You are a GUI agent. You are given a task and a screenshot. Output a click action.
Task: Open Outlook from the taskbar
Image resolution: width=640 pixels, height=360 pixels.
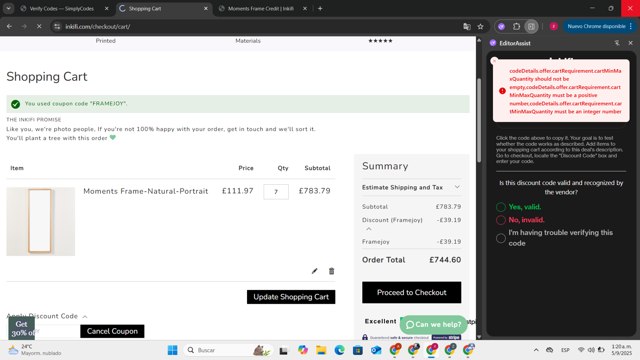(x=376, y=350)
